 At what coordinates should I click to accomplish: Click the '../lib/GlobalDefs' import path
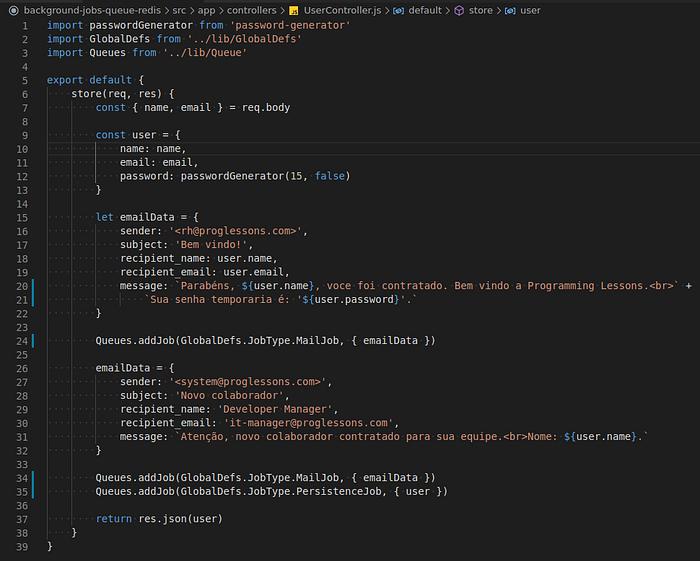(245, 39)
